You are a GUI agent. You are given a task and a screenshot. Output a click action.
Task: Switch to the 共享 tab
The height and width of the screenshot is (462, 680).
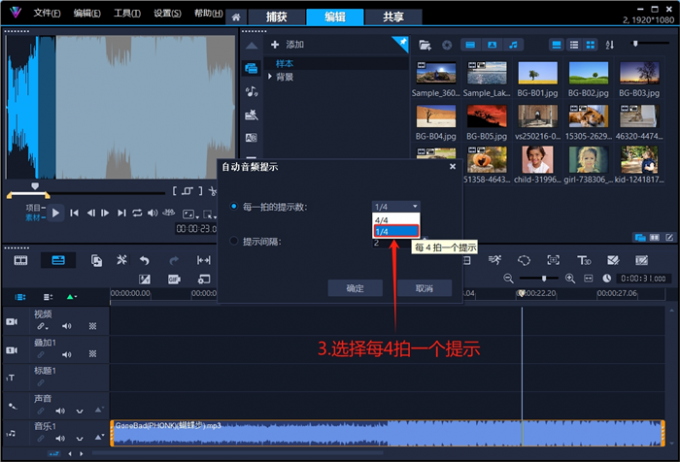393,17
